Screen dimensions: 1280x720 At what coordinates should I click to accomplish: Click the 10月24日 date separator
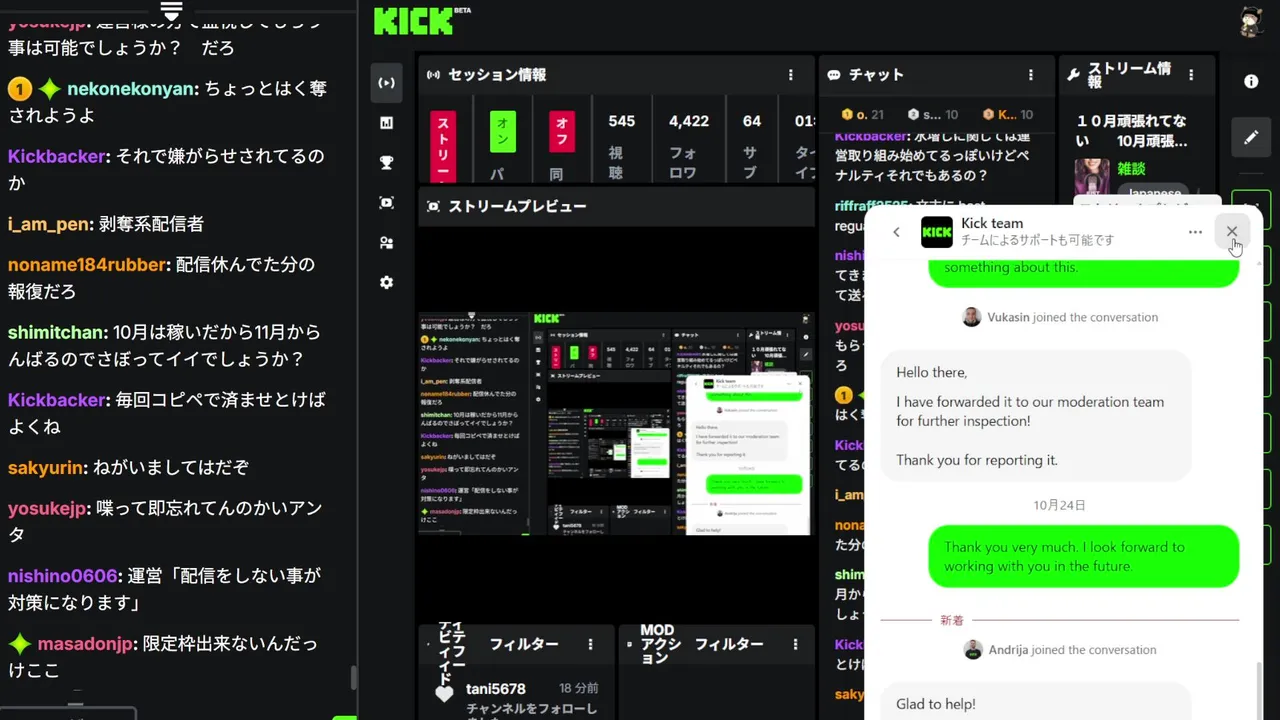coord(1059,505)
